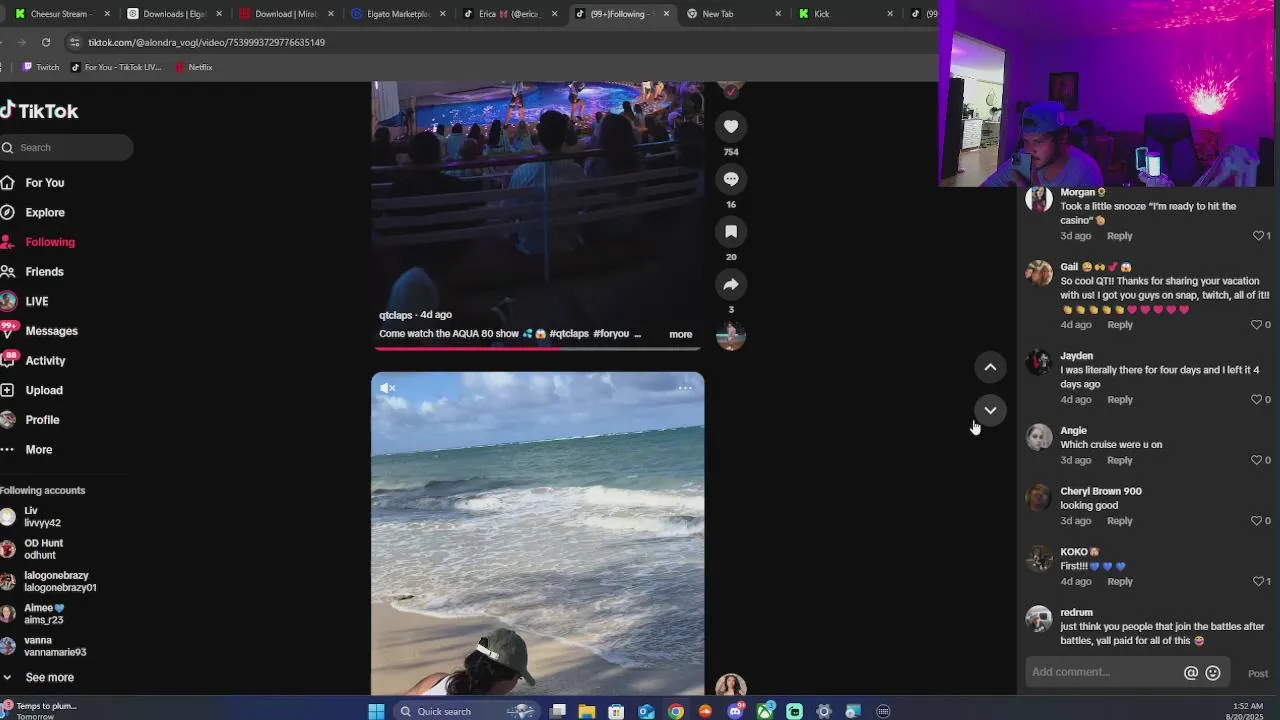Viewport: 1280px width, 720px height.
Task: Click the browser address bar
Action: pyautogui.click(x=500, y=42)
